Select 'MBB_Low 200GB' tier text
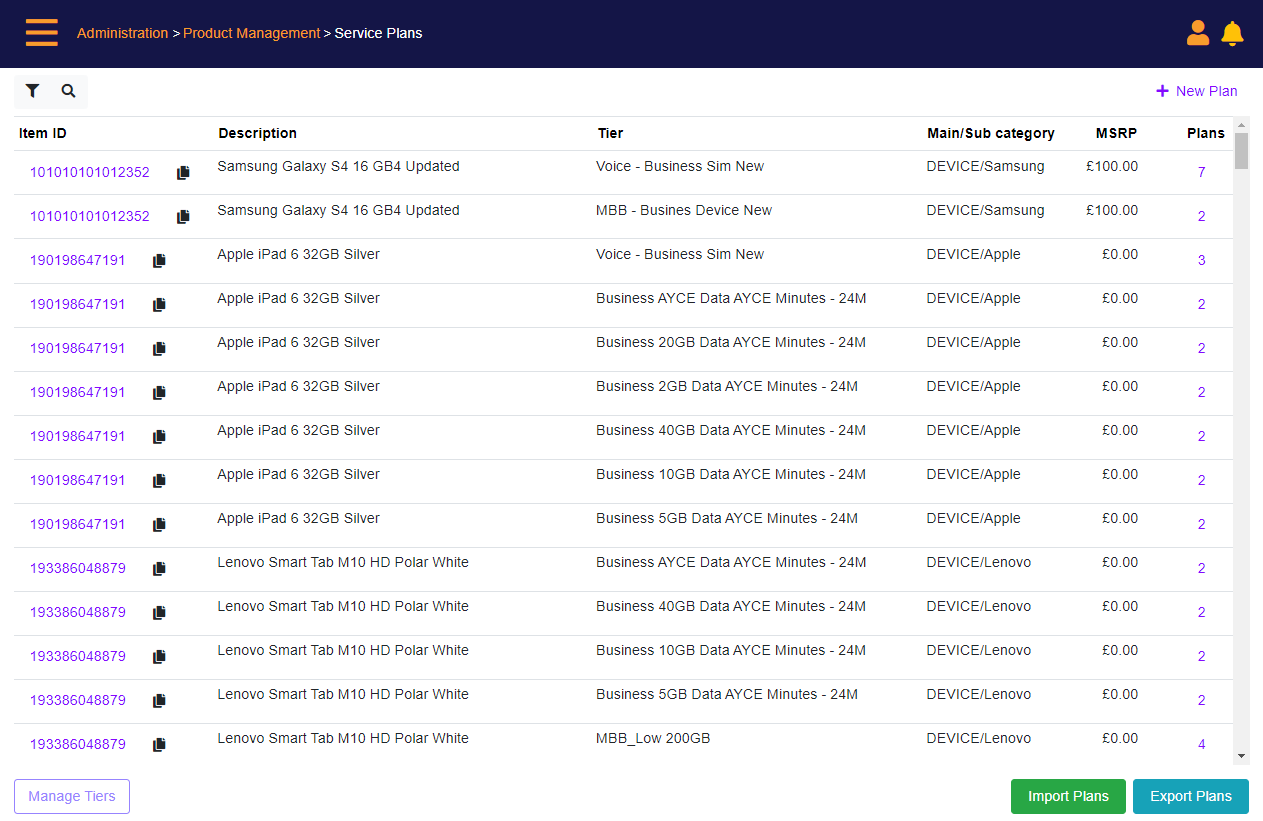The image size is (1263, 821). (x=653, y=738)
